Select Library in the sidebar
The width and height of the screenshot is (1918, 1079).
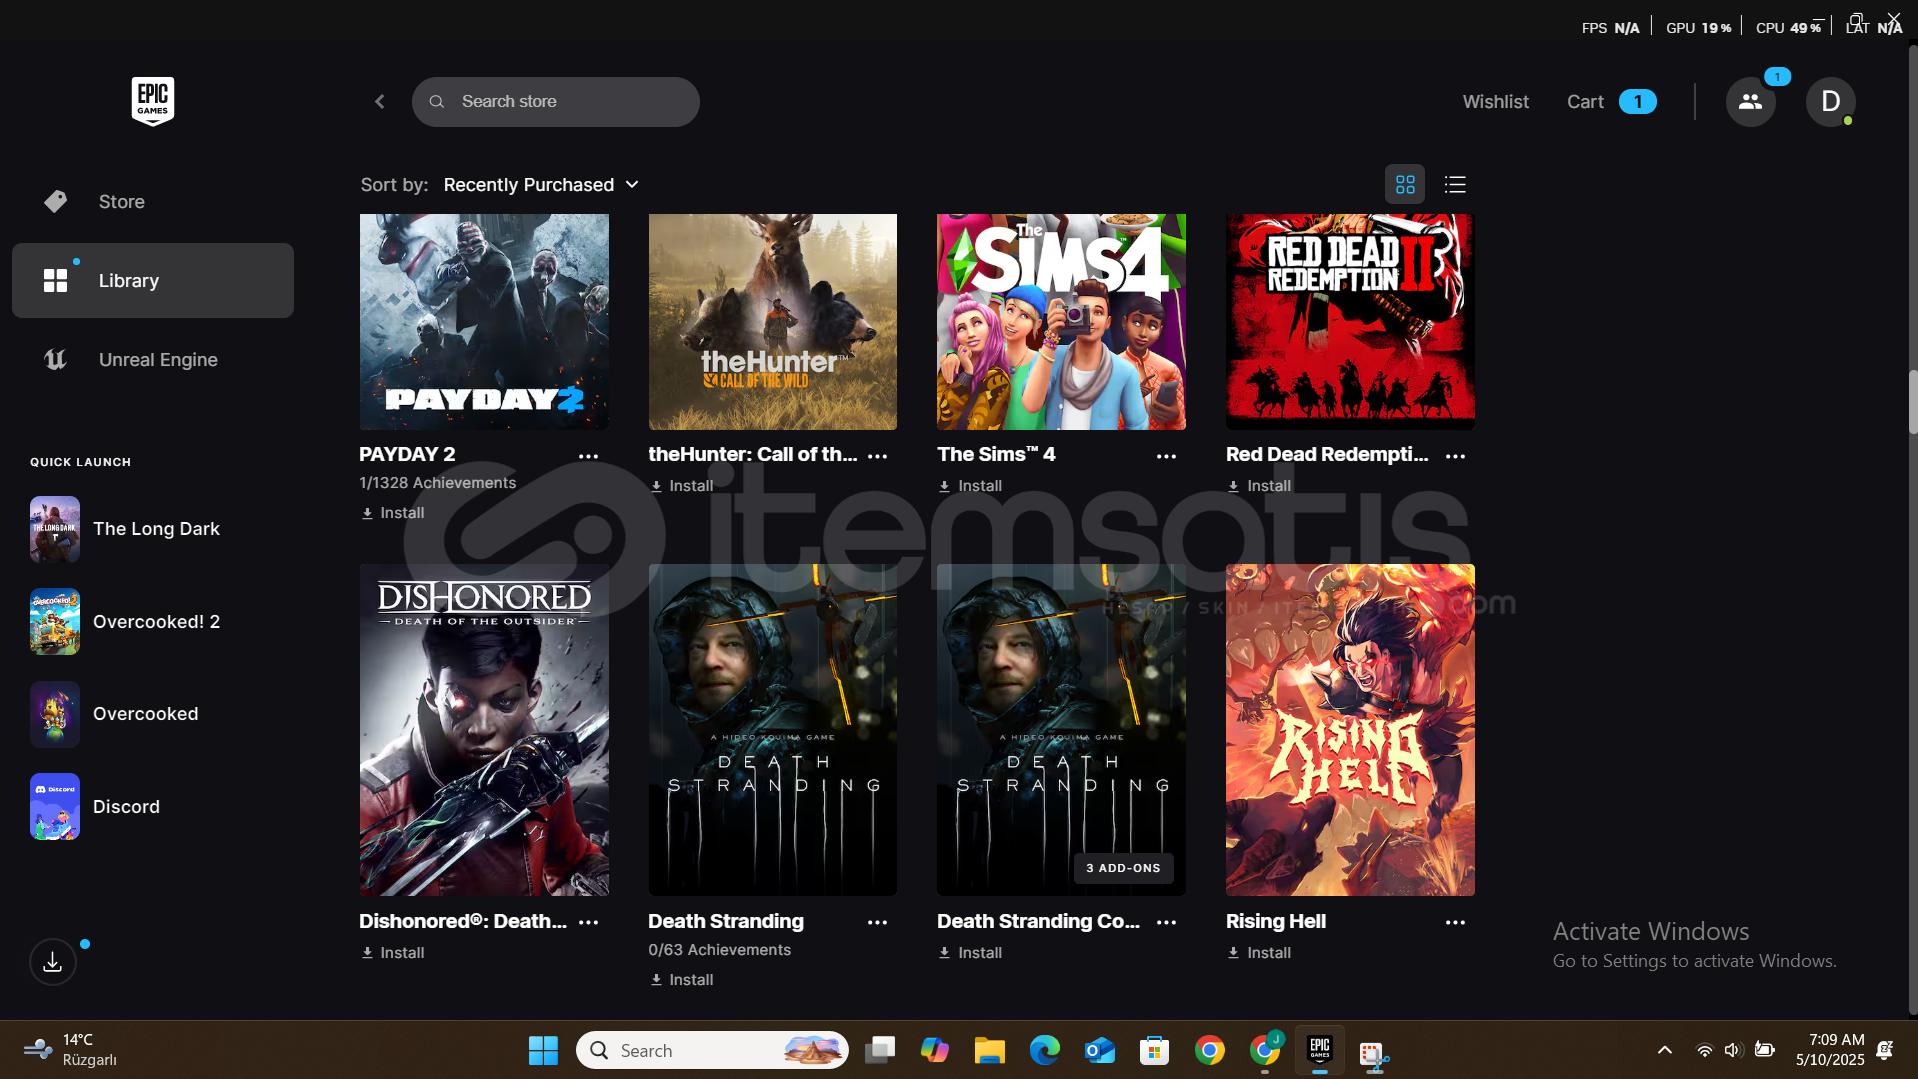(x=152, y=281)
